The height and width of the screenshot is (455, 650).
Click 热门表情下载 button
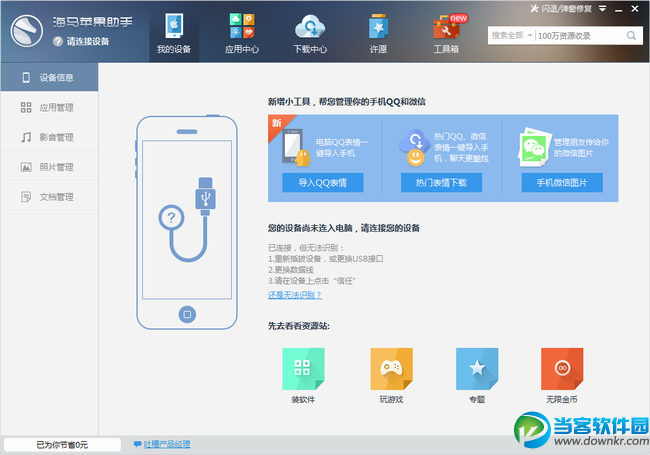pyautogui.click(x=441, y=182)
